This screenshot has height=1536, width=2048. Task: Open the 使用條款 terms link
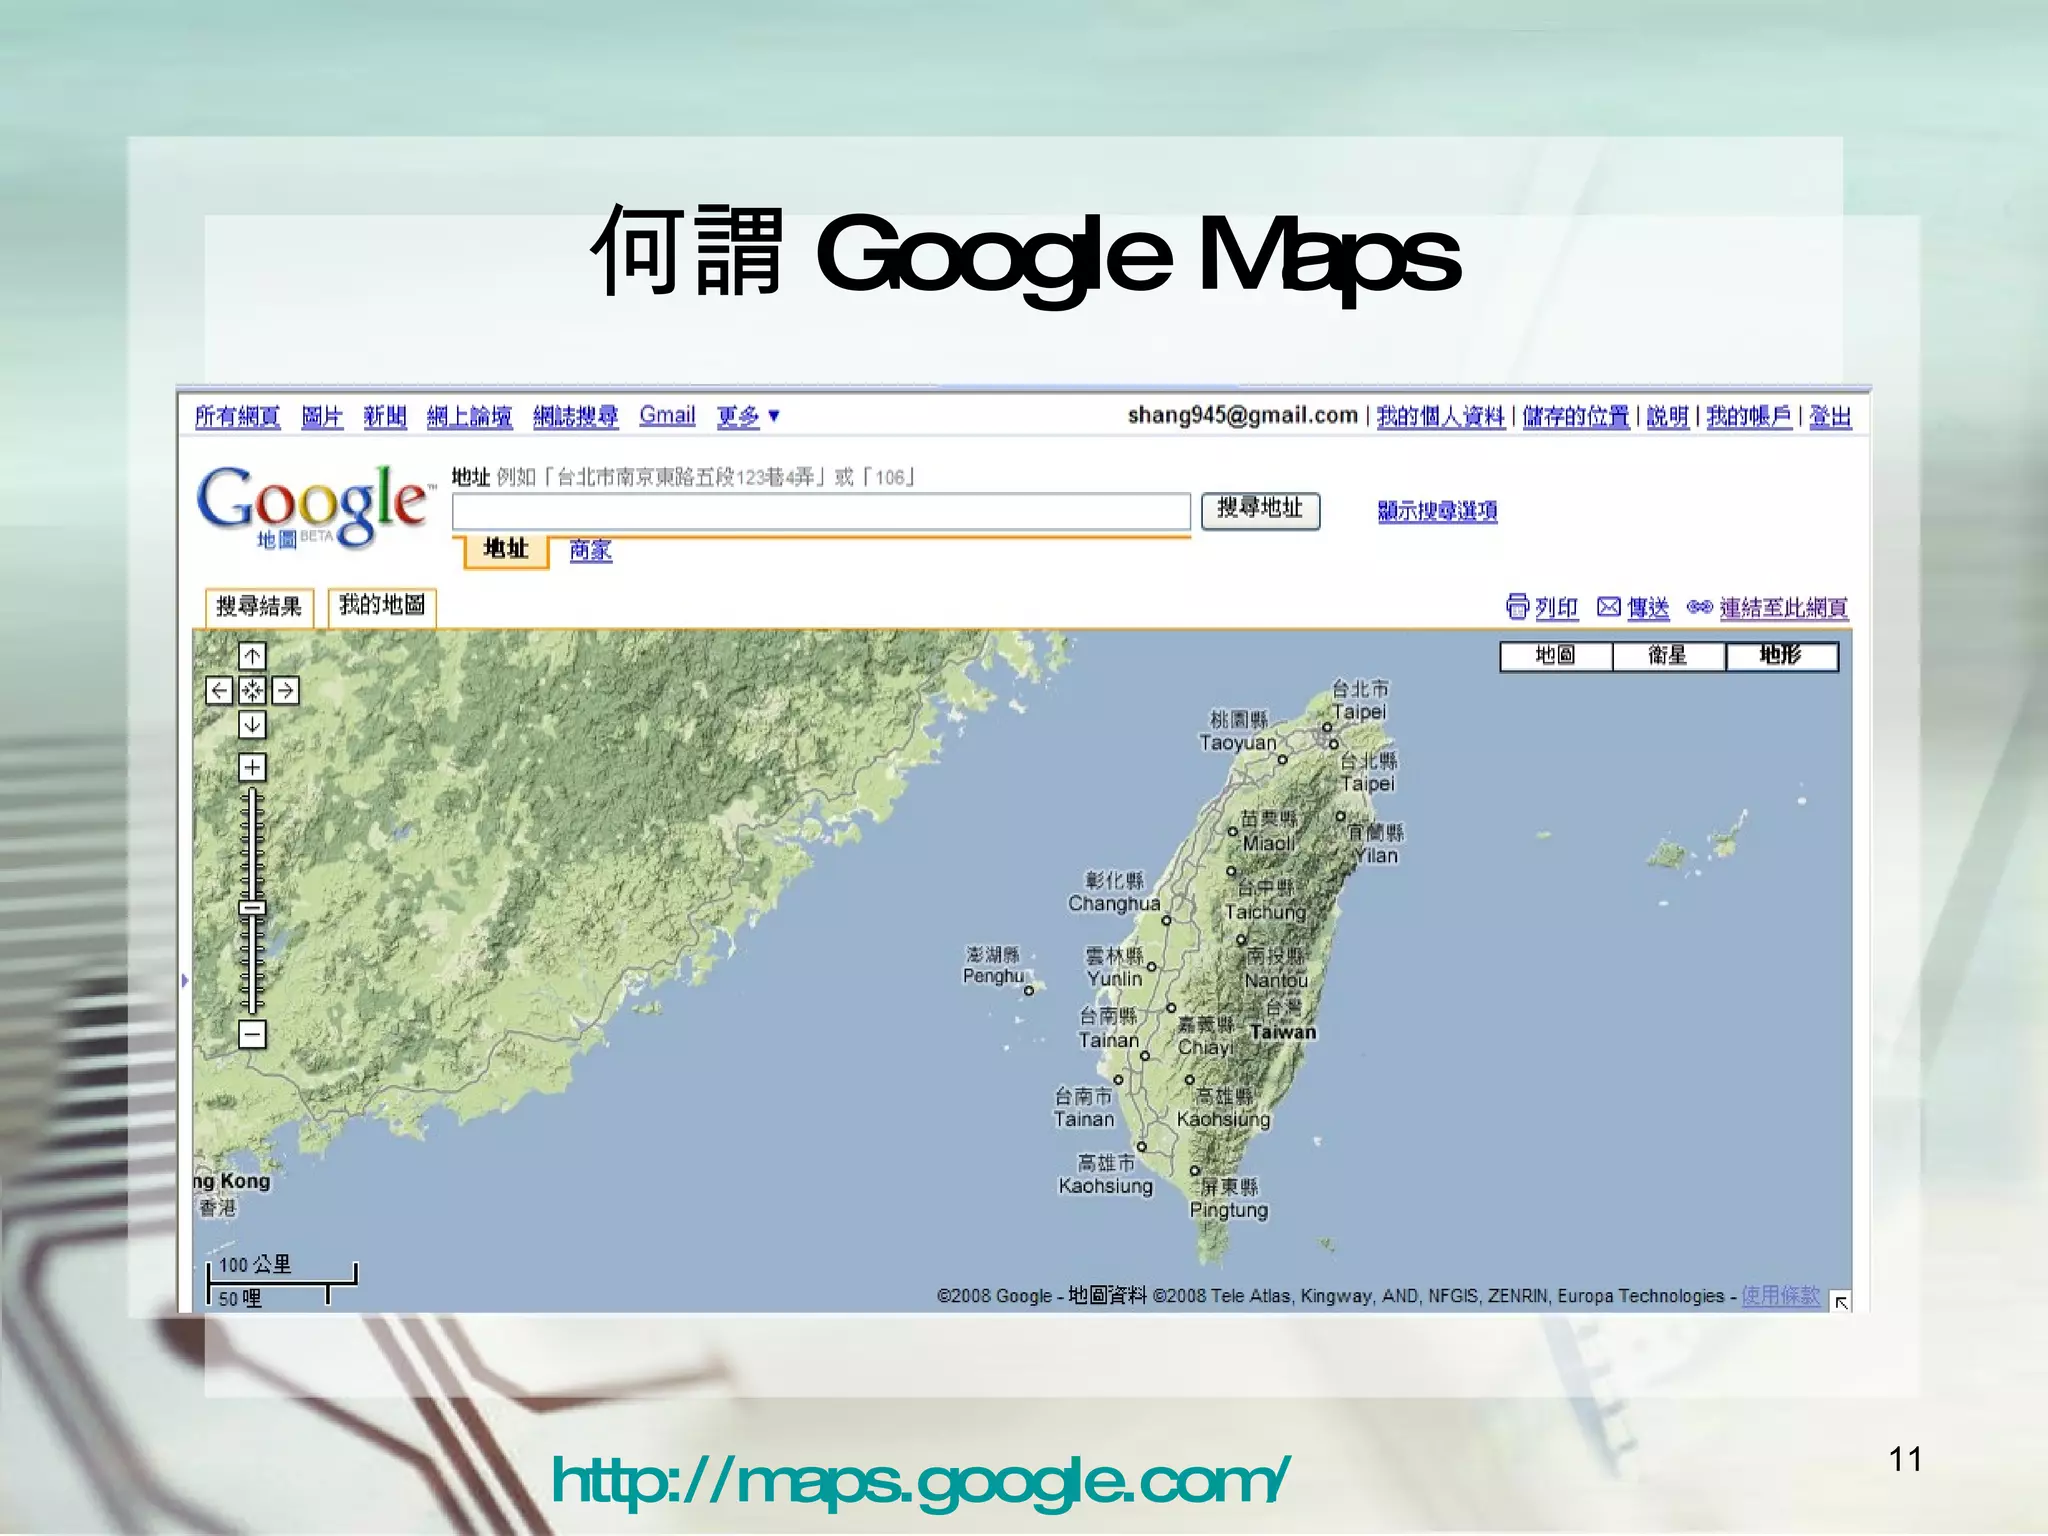point(1781,1296)
